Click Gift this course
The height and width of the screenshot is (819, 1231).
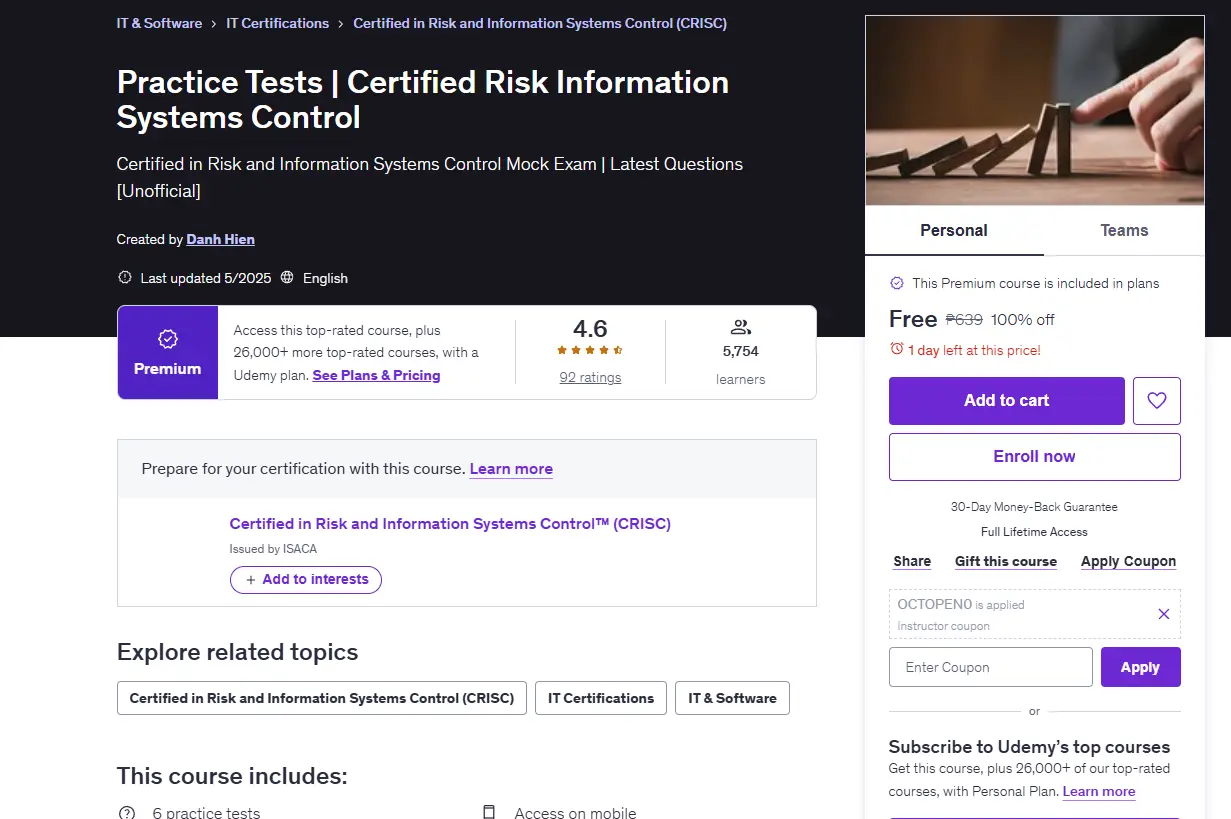(x=1006, y=562)
